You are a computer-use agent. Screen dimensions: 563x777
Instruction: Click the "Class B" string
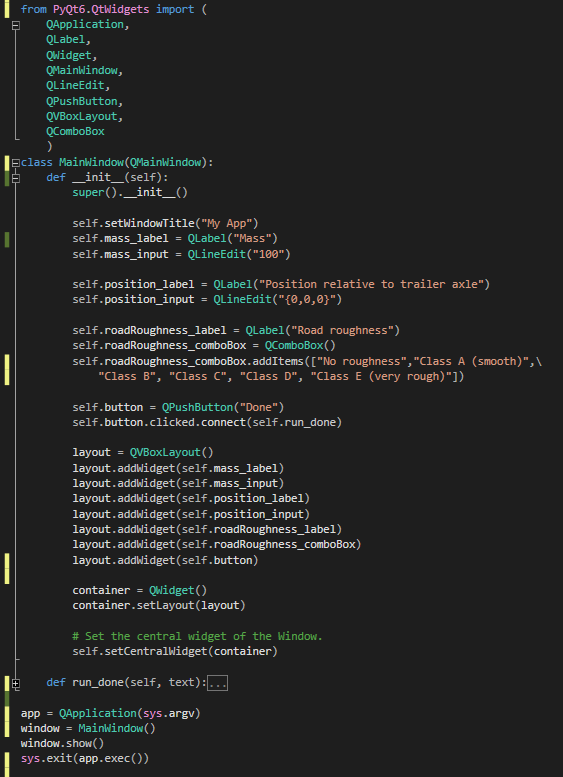click(x=127, y=377)
